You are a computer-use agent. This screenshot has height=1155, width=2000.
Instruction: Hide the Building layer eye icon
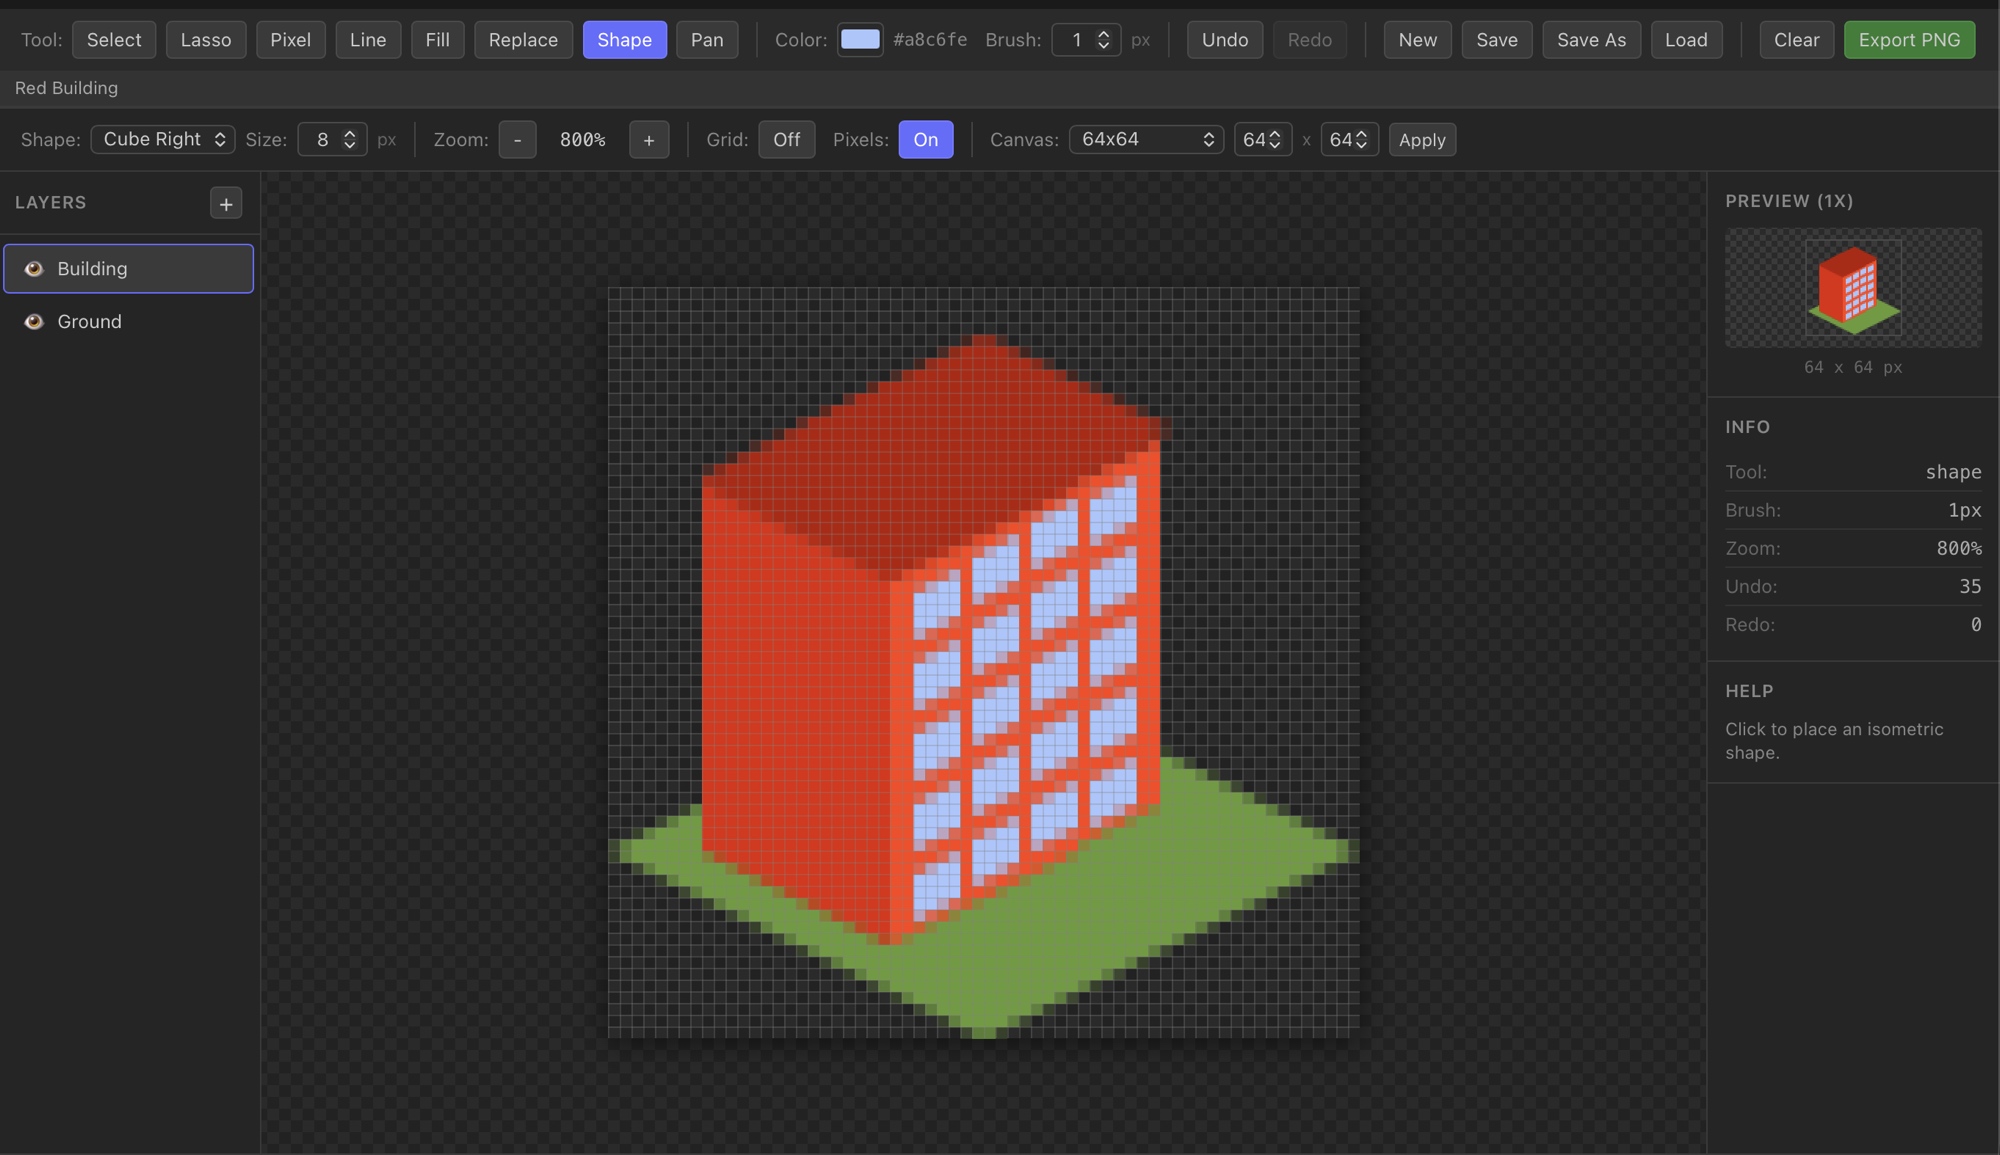pyautogui.click(x=34, y=269)
